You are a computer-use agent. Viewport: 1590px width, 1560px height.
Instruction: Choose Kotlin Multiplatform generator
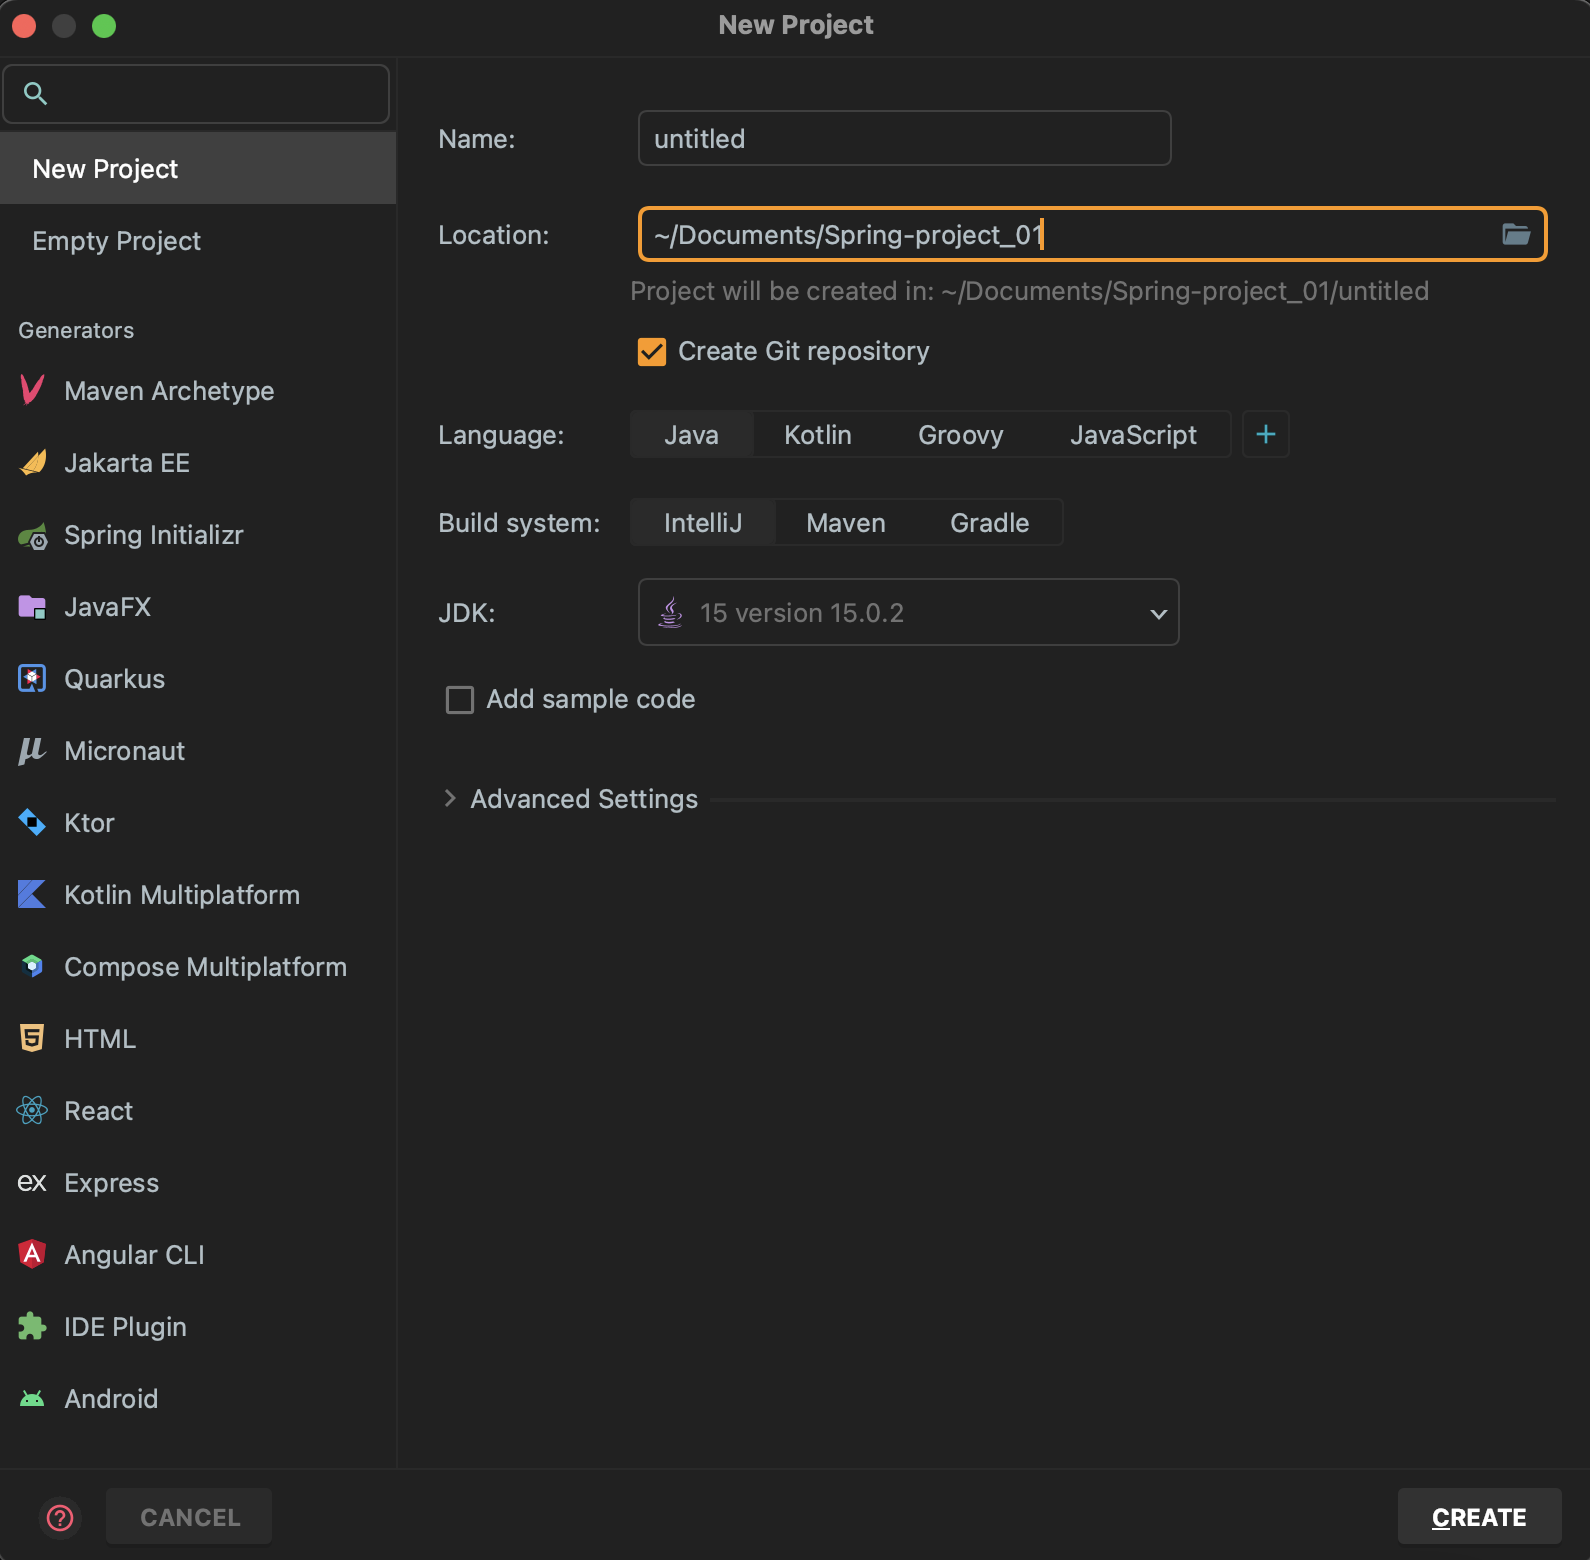(x=198, y=895)
